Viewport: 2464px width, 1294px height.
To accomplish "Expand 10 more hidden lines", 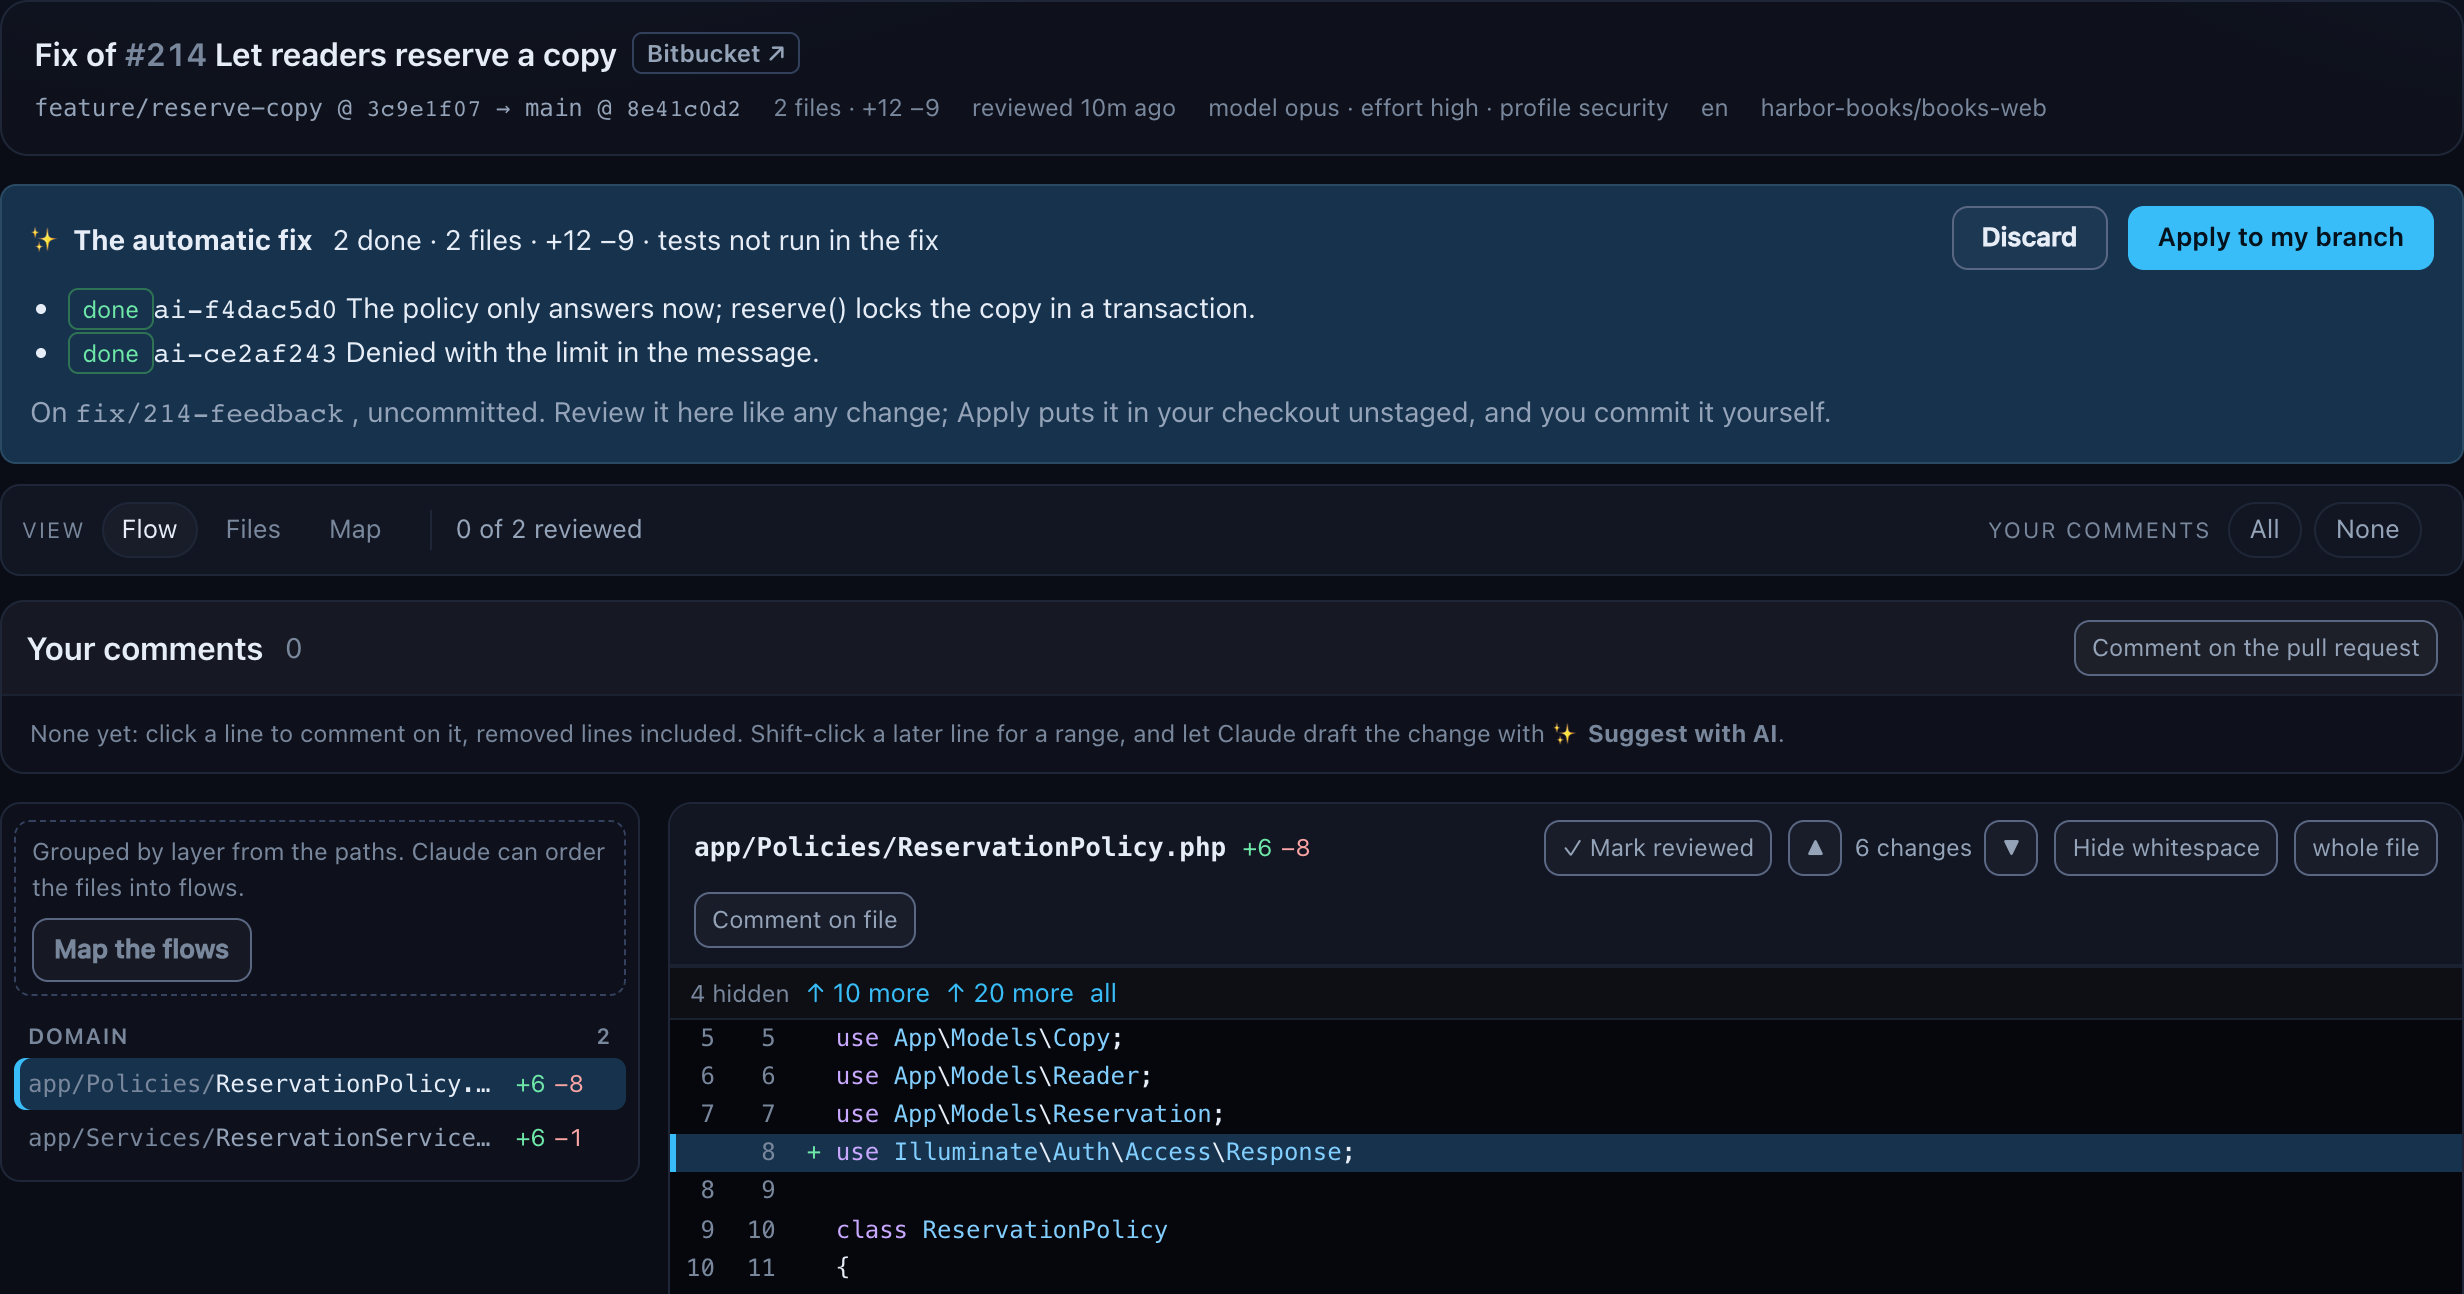I will pos(868,993).
